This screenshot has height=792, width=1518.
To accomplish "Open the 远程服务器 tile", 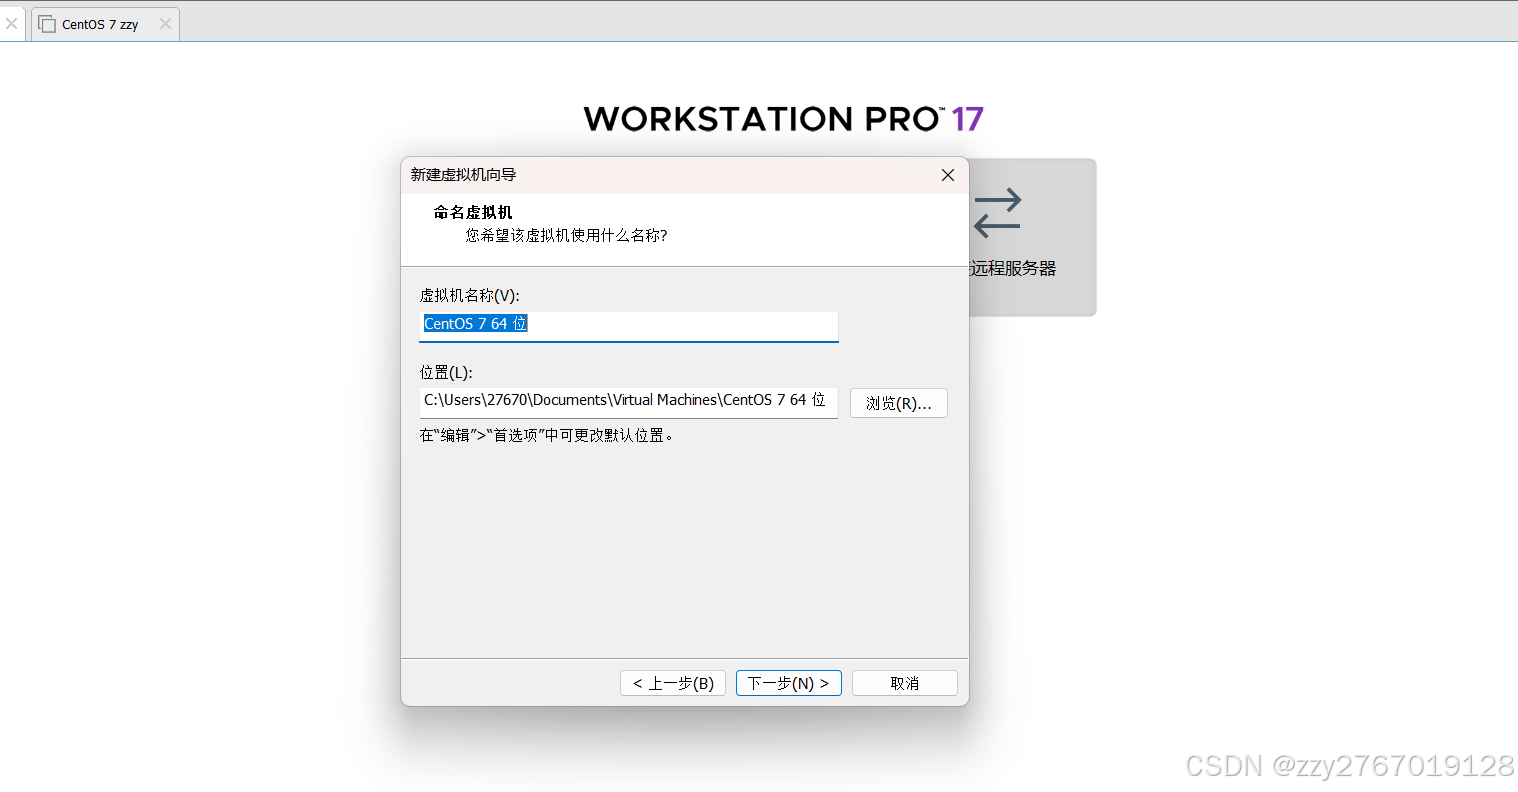I will (x=1032, y=237).
